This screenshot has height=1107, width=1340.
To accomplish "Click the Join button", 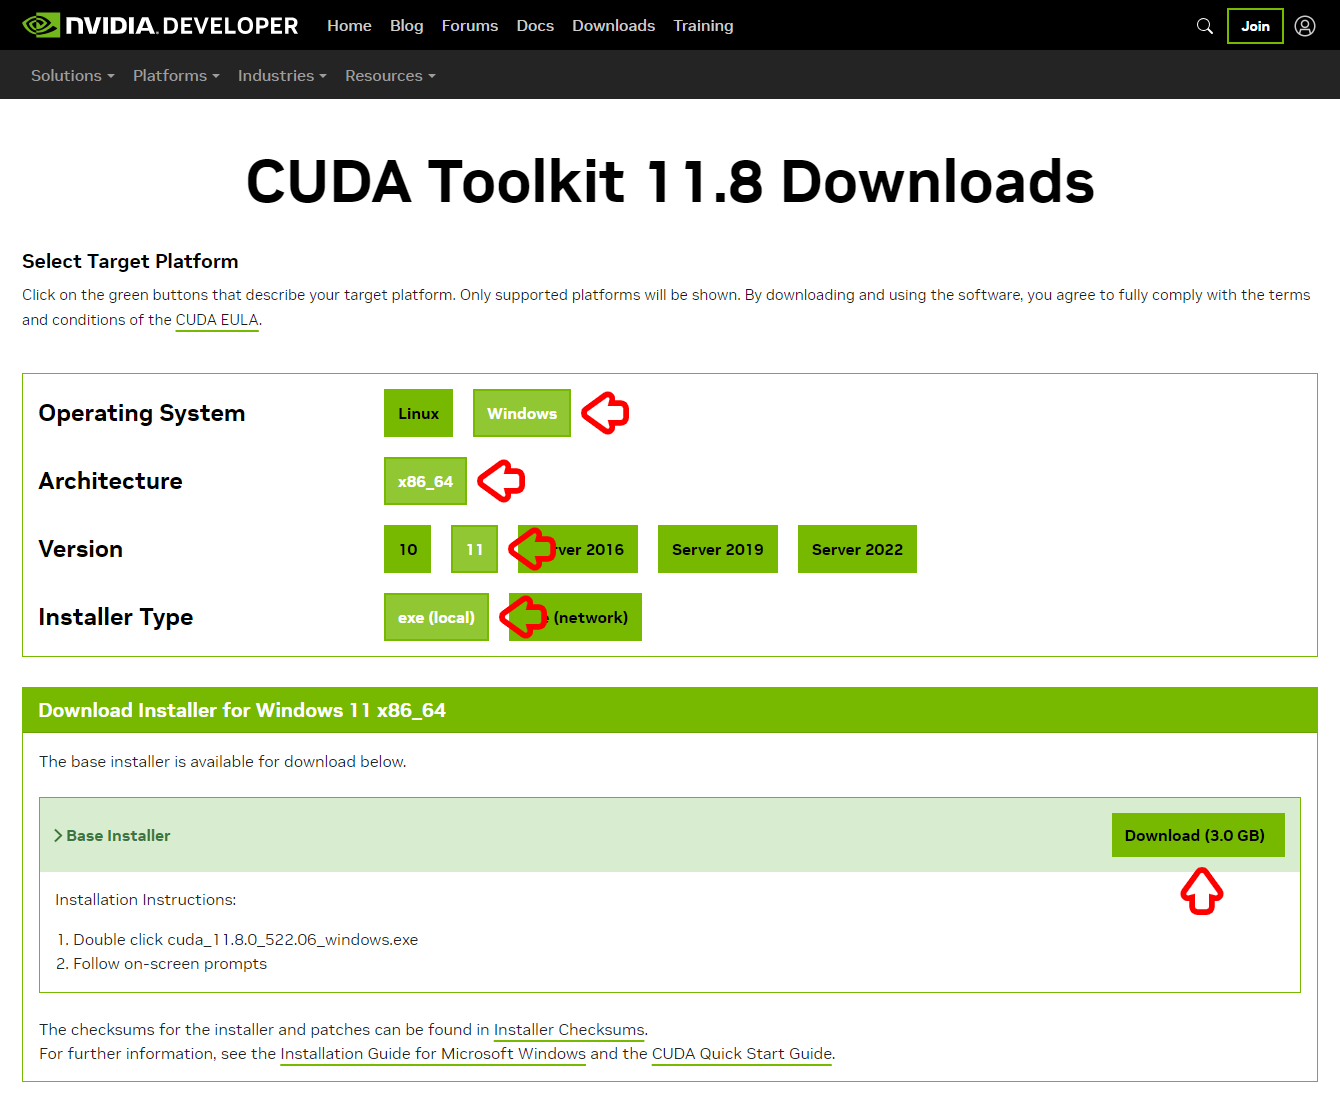I will (x=1254, y=26).
